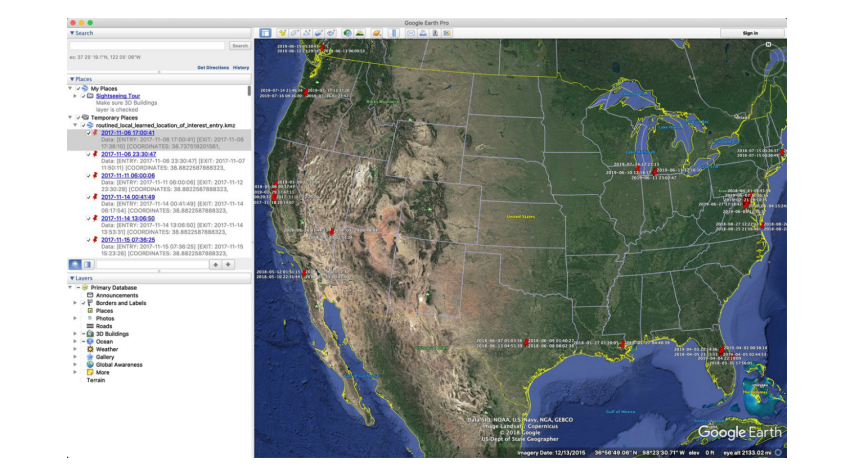Click the Save Image toolbar icon
Screen dimensions: 852x468
click(435, 33)
